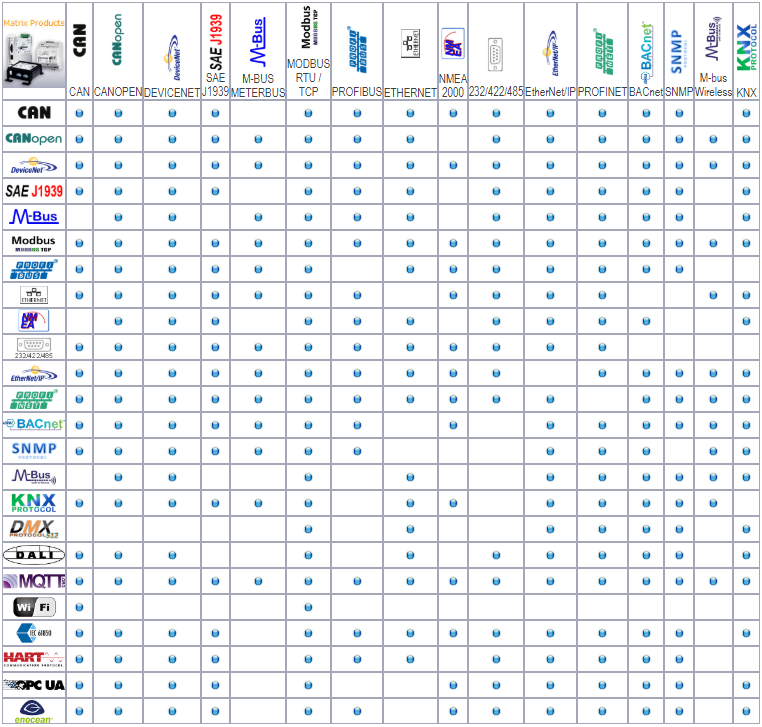Click the dot for OPC UA row, 232/422/485 column
762x727 pixels.
click(x=496, y=685)
